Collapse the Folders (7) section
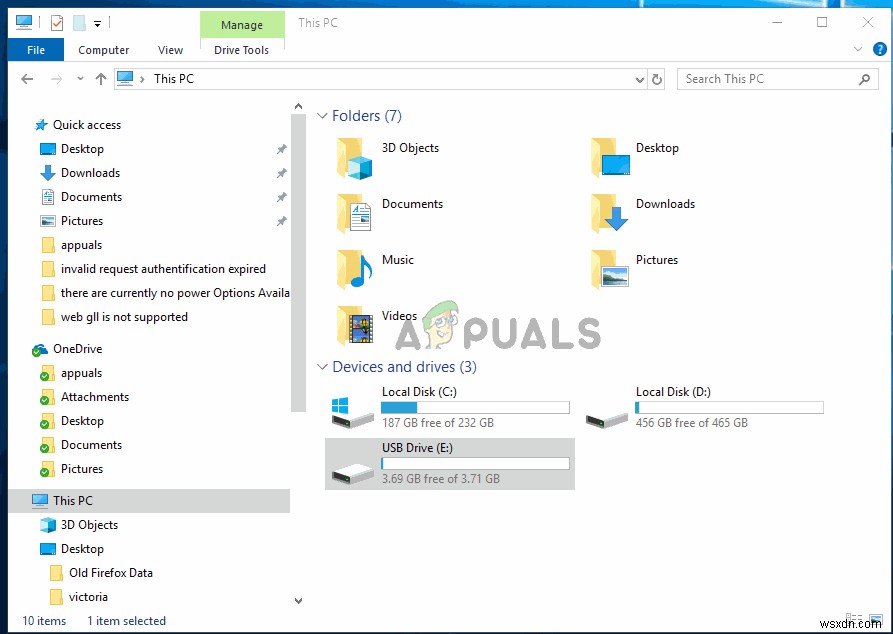The height and width of the screenshot is (634, 893). 322,115
